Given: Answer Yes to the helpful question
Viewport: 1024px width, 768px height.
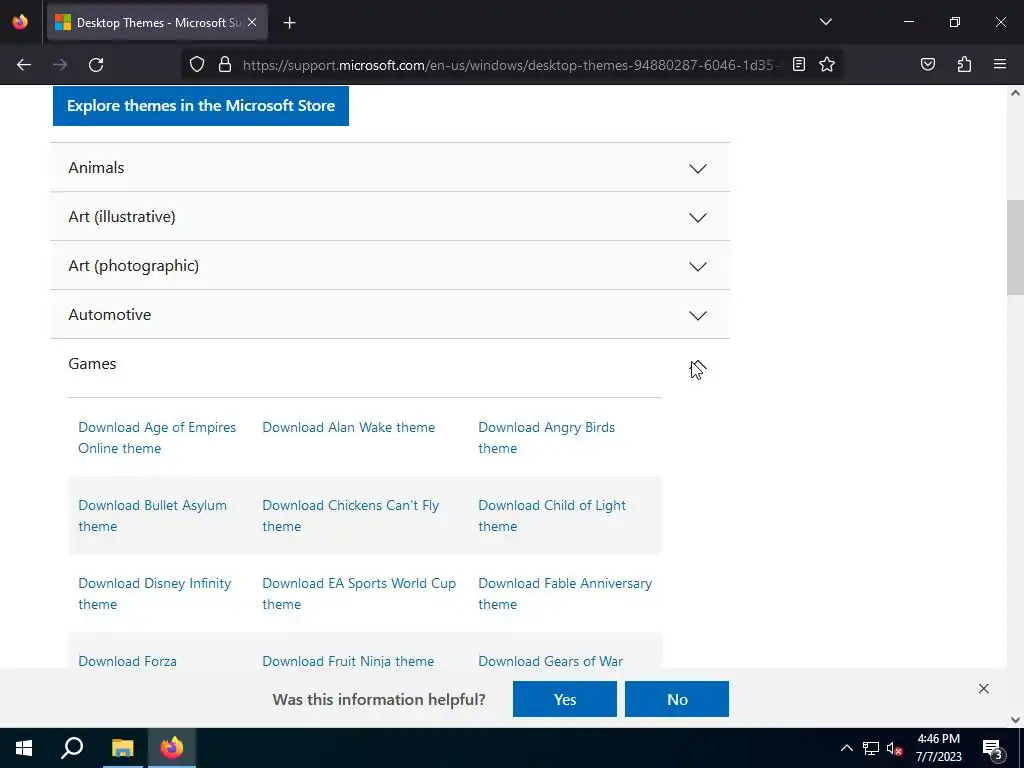Looking at the screenshot, I should [x=564, y=699].
